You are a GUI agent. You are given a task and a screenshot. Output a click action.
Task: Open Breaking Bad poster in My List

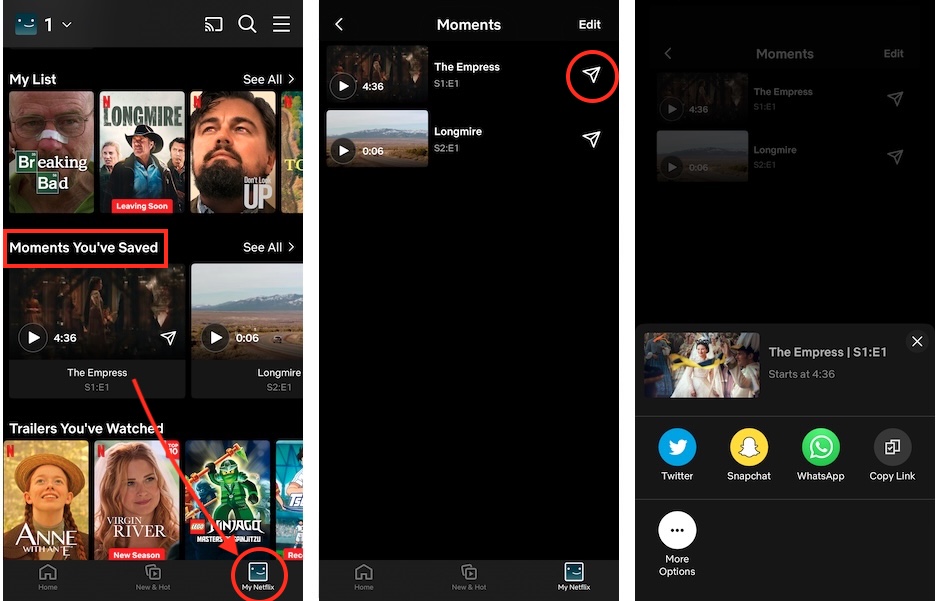click(51, 152)
